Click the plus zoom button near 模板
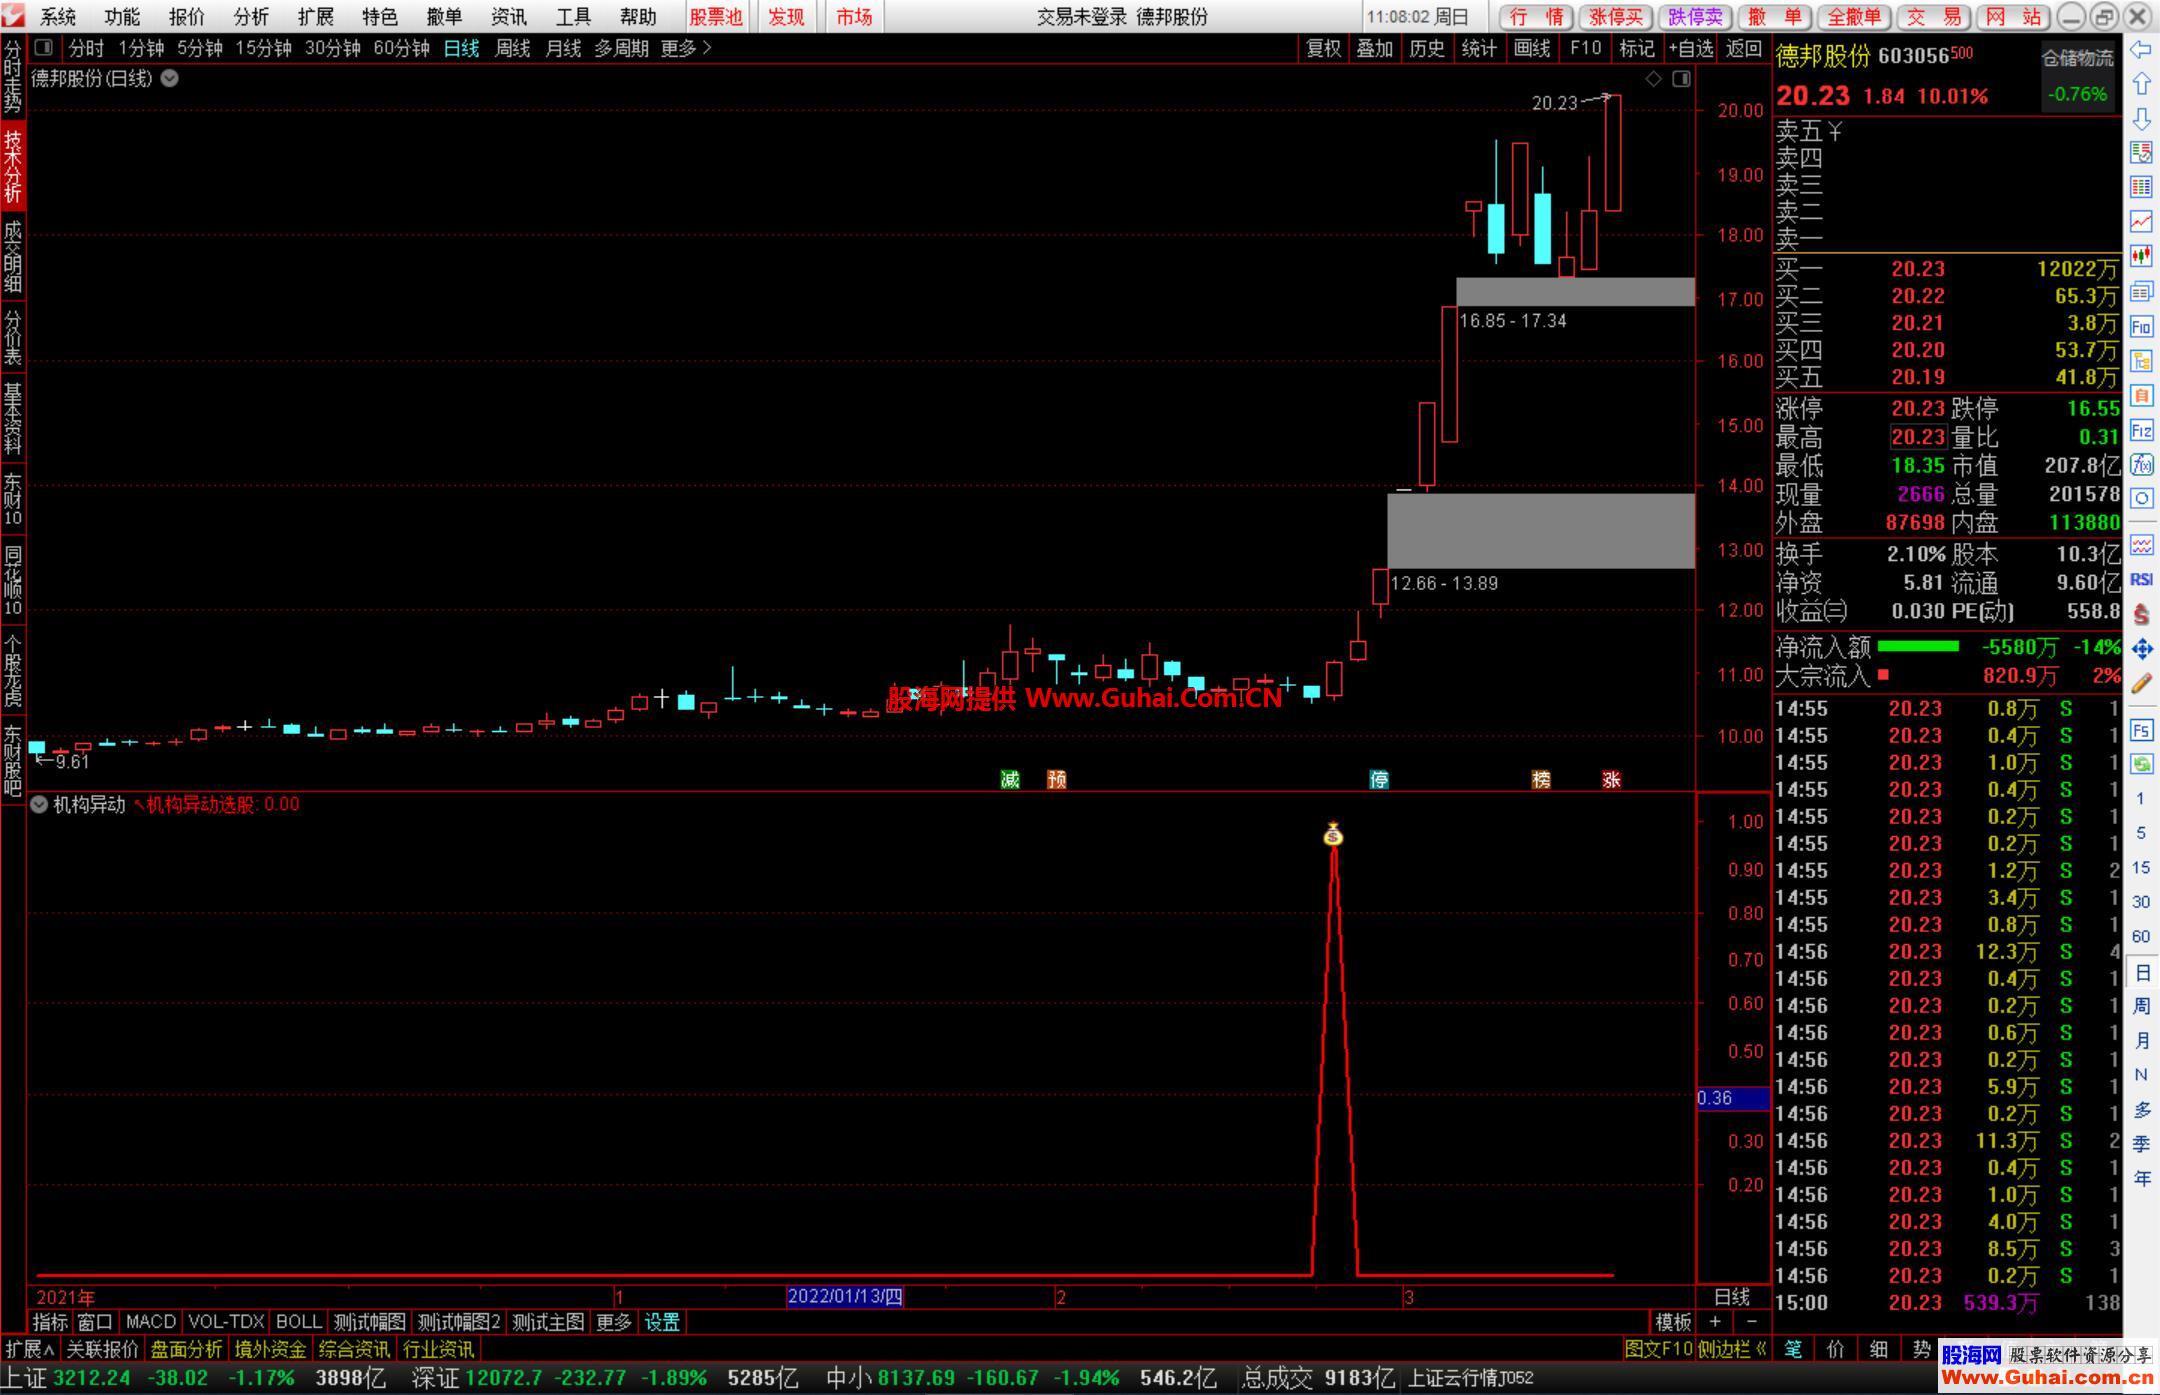The image size is (2160, 1395). pos(1716,1322)
